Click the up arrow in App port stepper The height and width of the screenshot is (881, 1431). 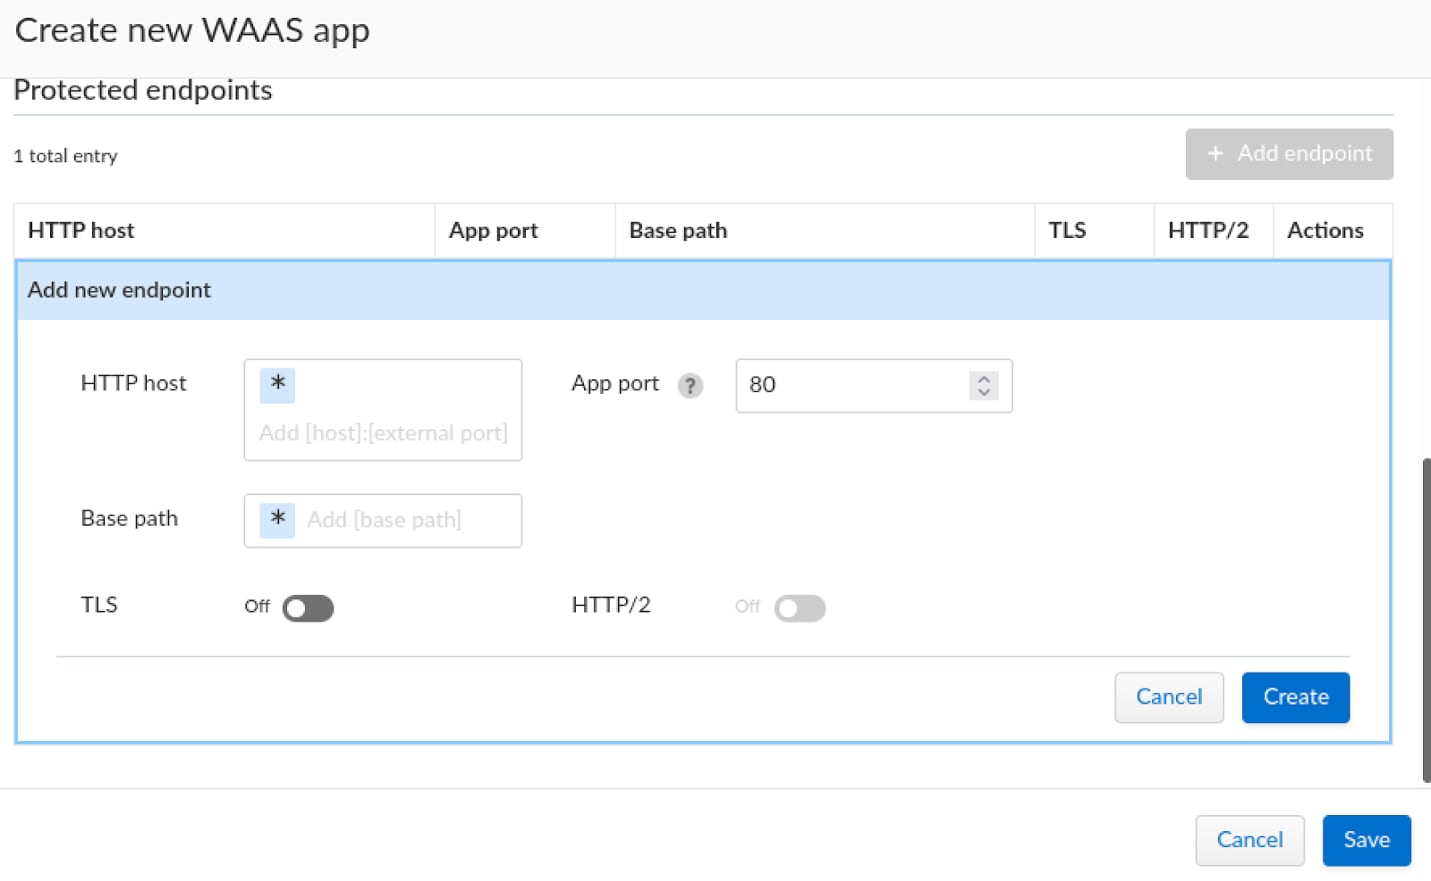coord(984,379)
